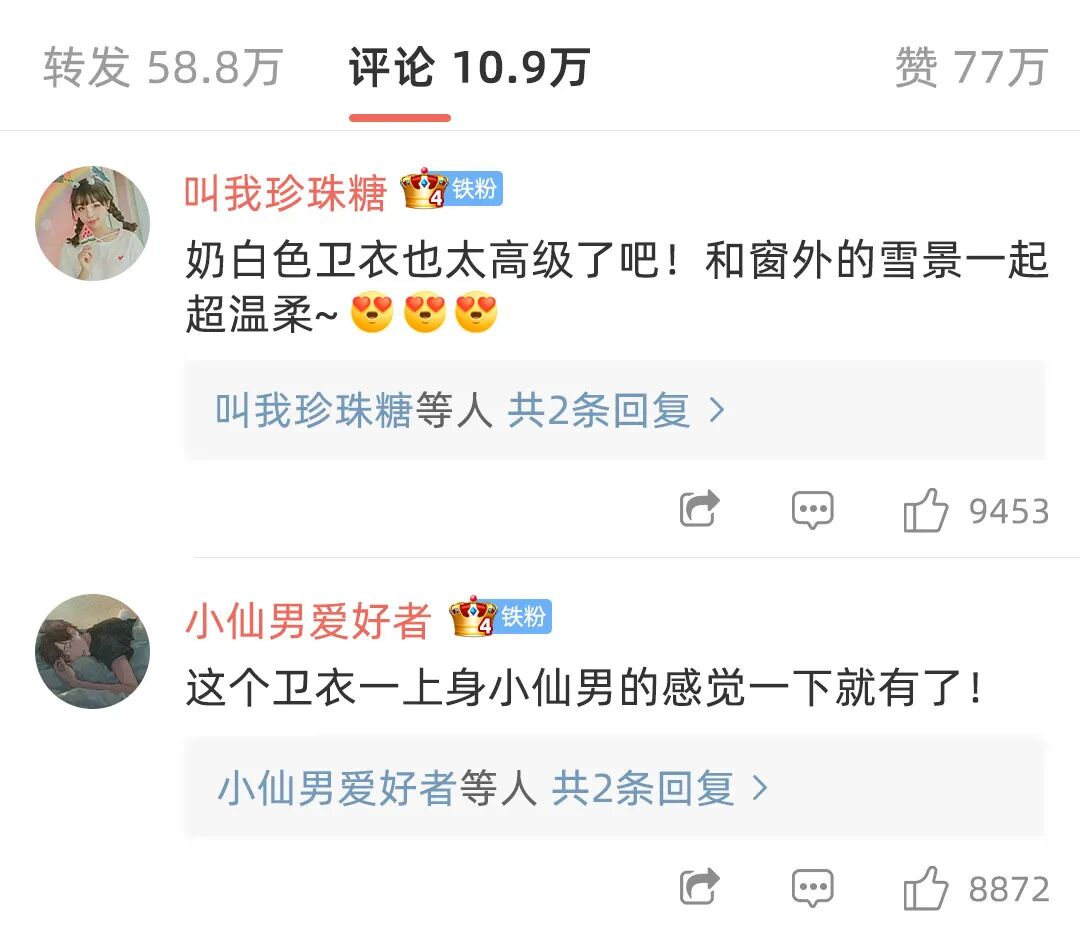Open profile via red username 叫我珍珠糖
The height and width of the screenshot is (926, 1080).
pos(286,193)
